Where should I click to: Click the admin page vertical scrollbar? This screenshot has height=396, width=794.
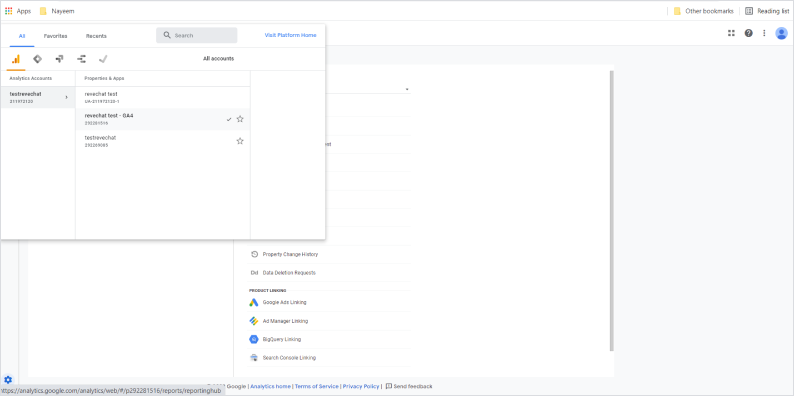[x=612, y=210]
